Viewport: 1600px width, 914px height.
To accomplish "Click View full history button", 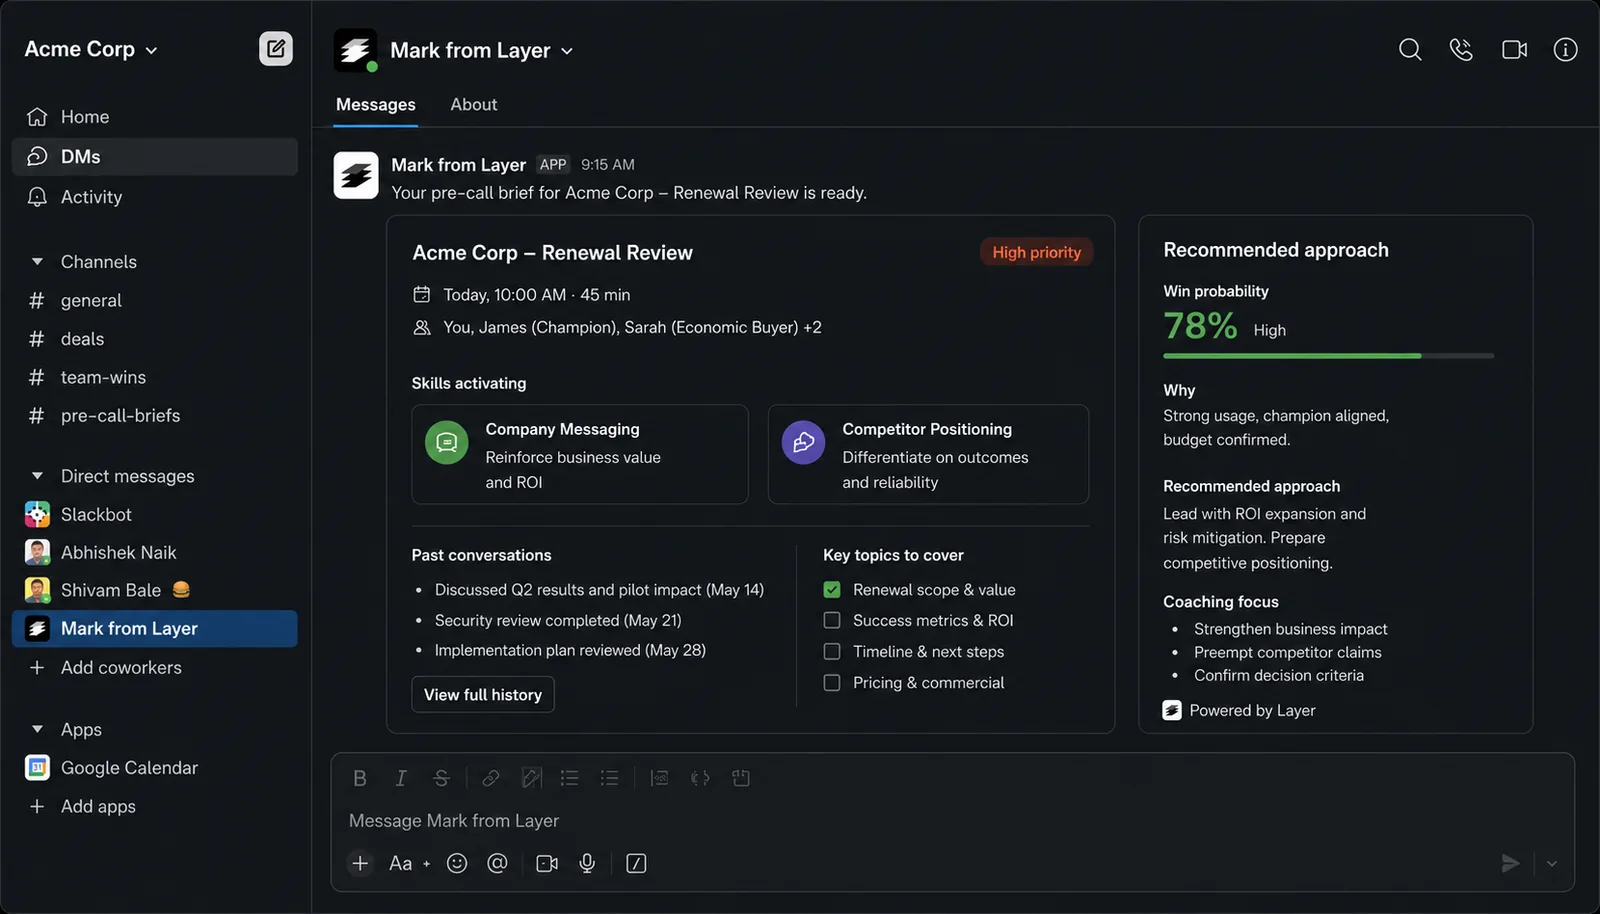I will (483, 694).
